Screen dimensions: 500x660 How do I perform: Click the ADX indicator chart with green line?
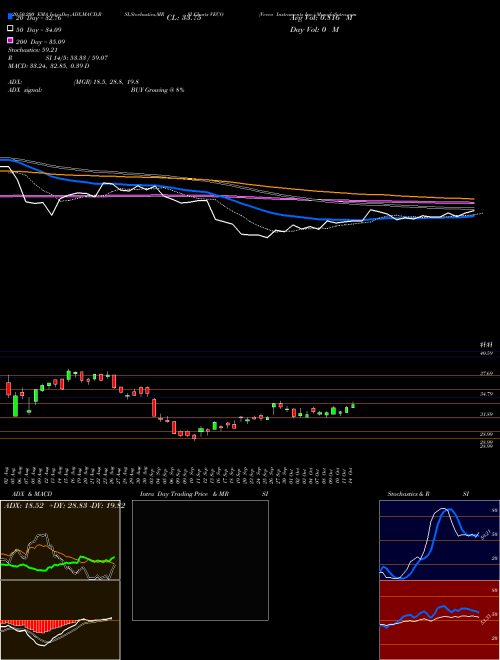[60, 540]
